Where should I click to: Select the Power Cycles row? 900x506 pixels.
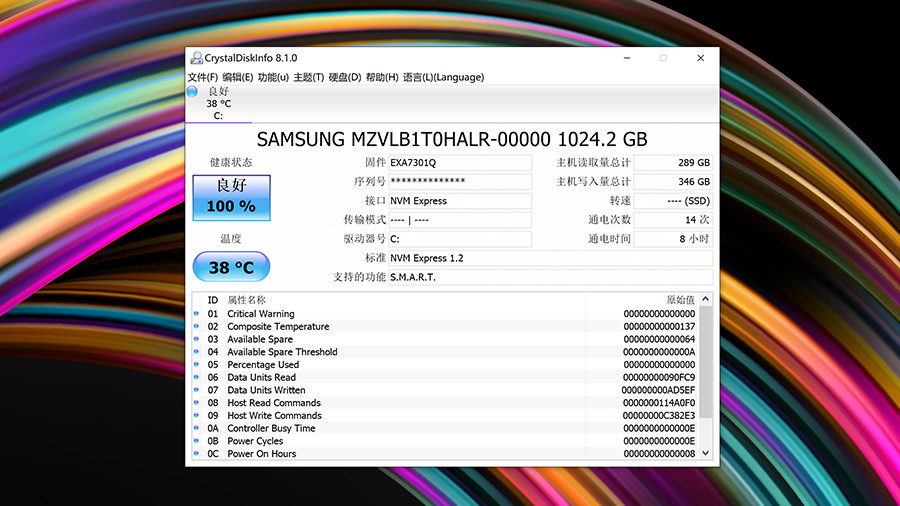click(x=445, y=441)
